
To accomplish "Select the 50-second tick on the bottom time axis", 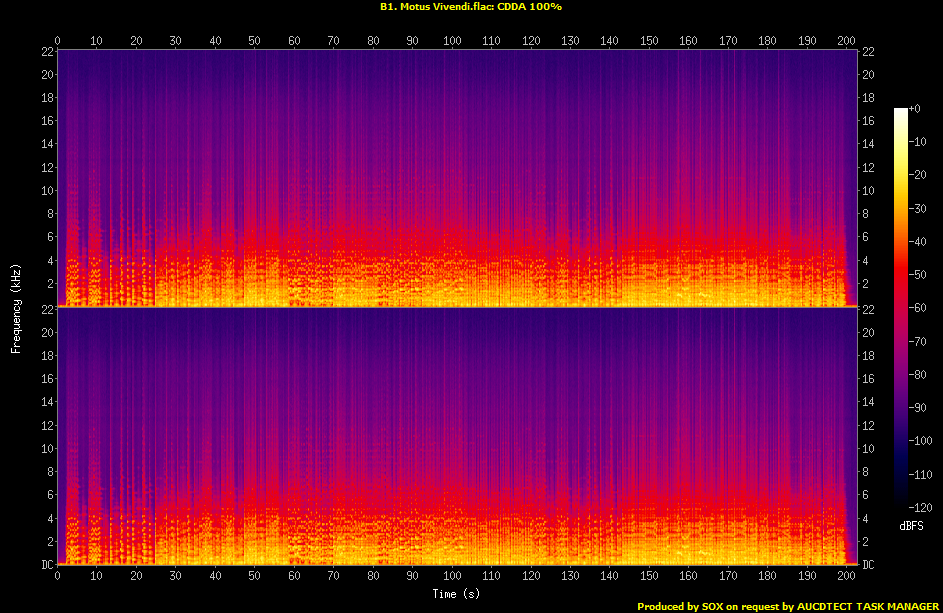I will click(x=254, y=577).
